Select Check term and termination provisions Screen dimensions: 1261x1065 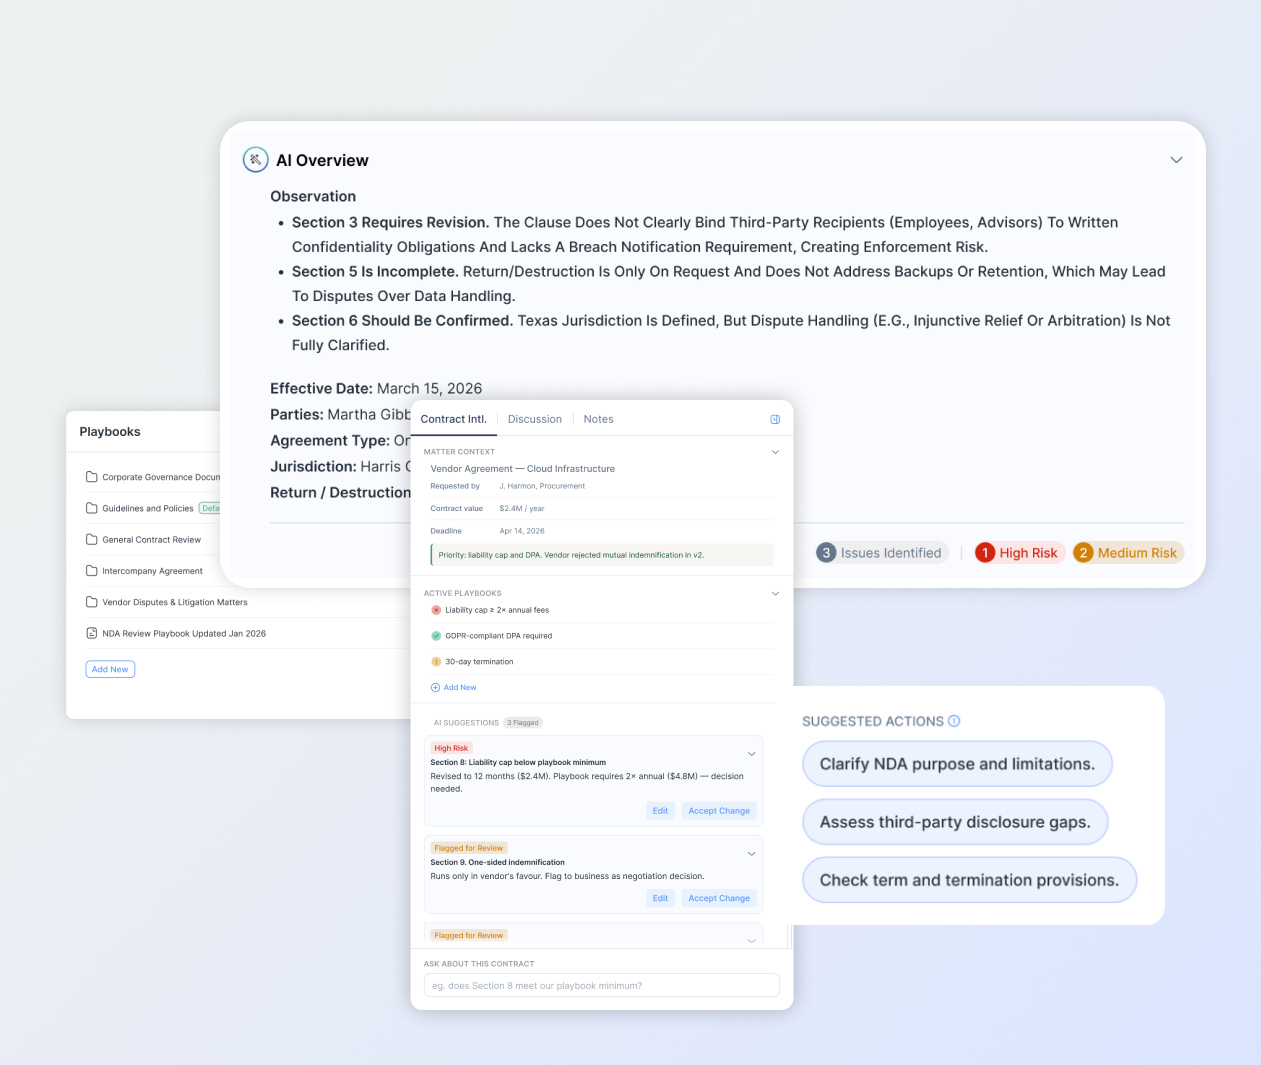click(970, 880)
